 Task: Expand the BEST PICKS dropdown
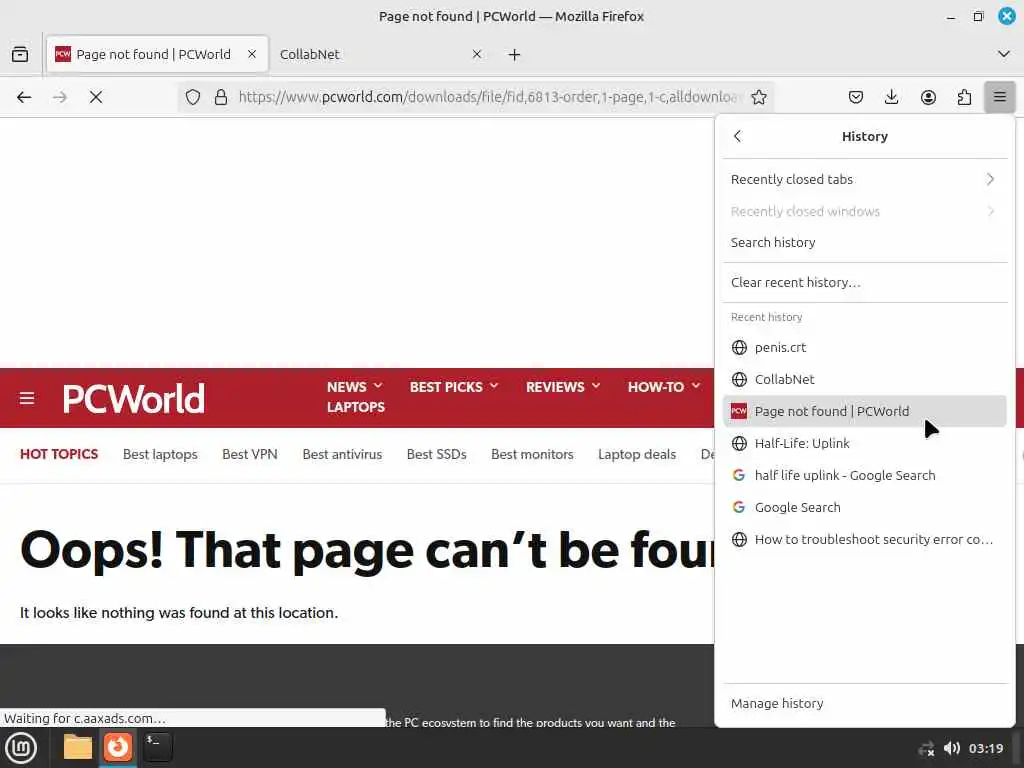click(454, 387)
